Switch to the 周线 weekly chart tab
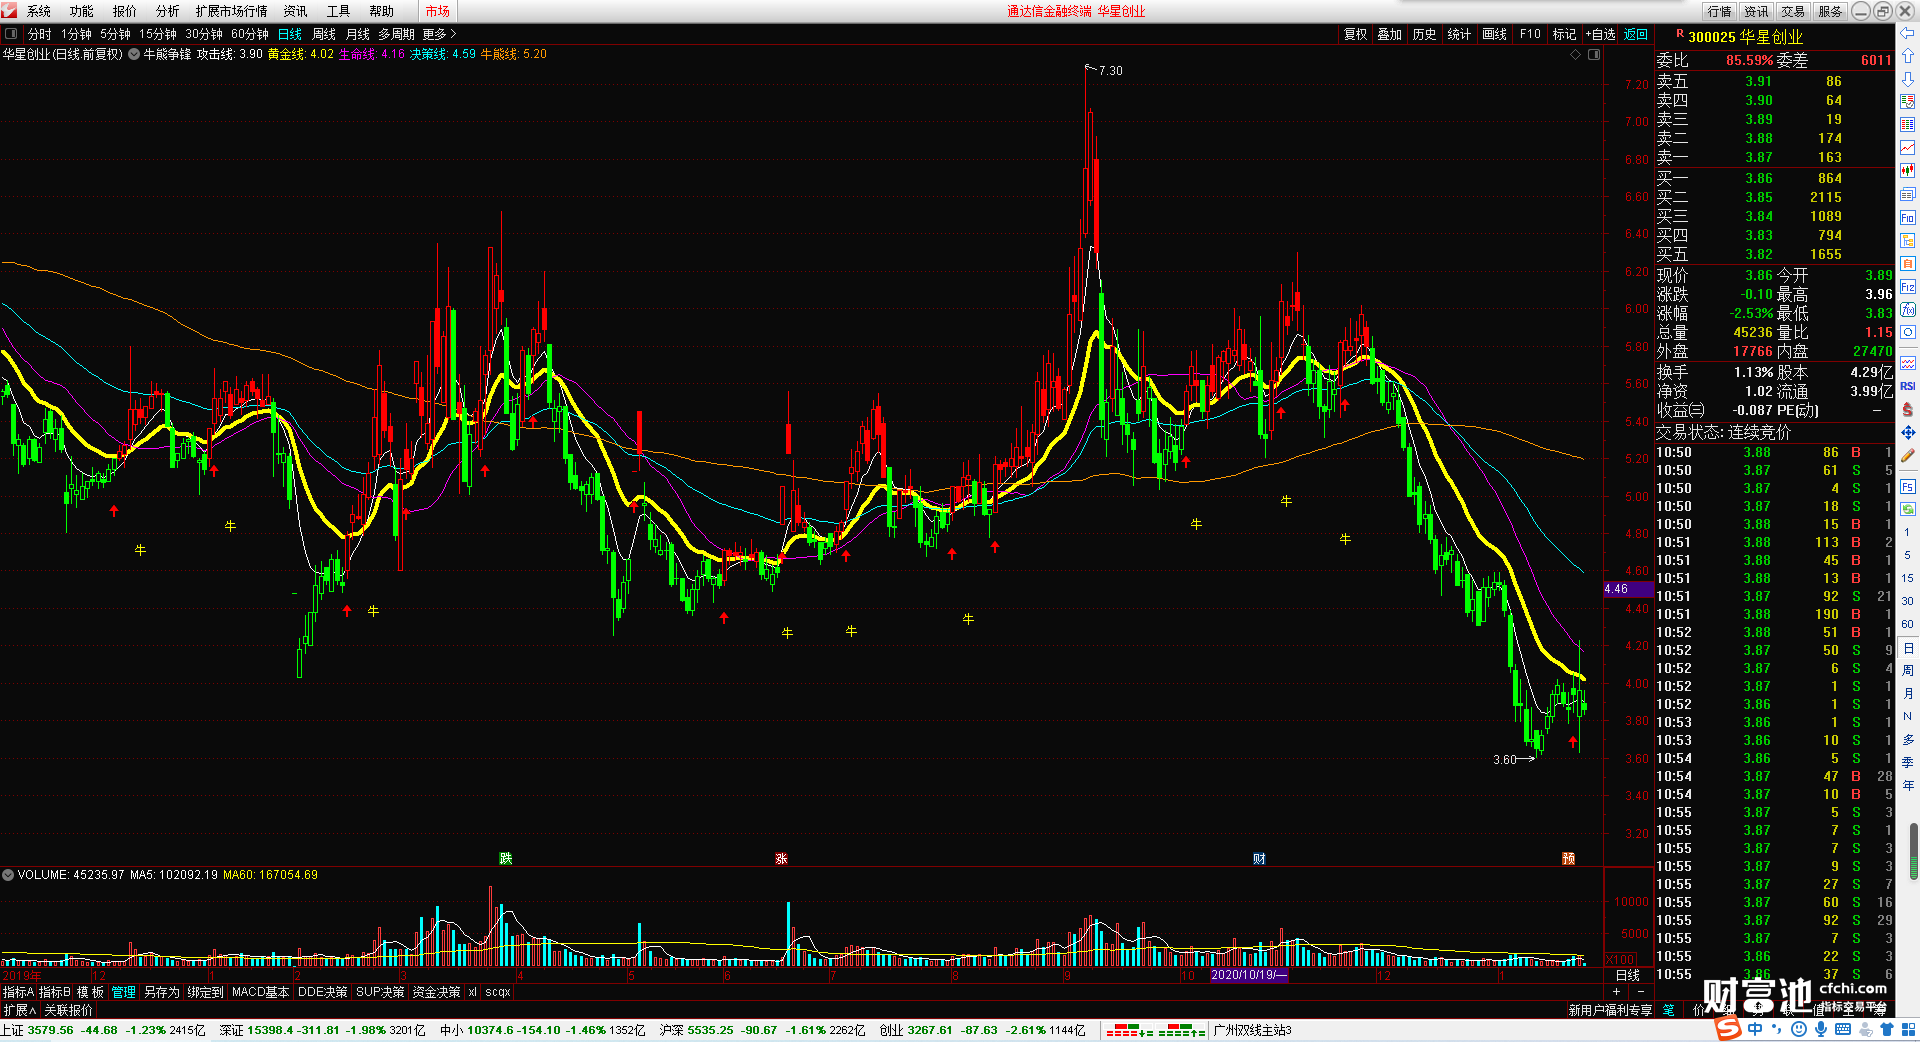This screenshot has width=1920, height=1042. pos(324,34)
